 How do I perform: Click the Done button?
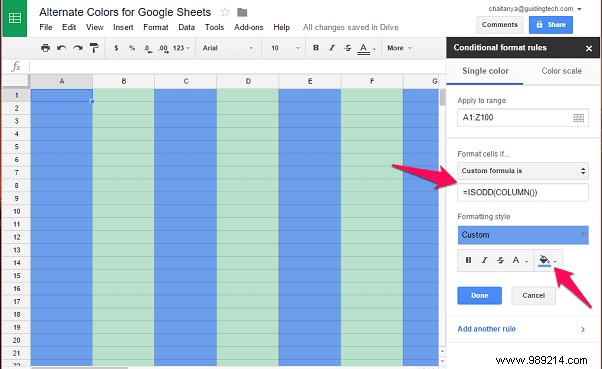point(480,296)
